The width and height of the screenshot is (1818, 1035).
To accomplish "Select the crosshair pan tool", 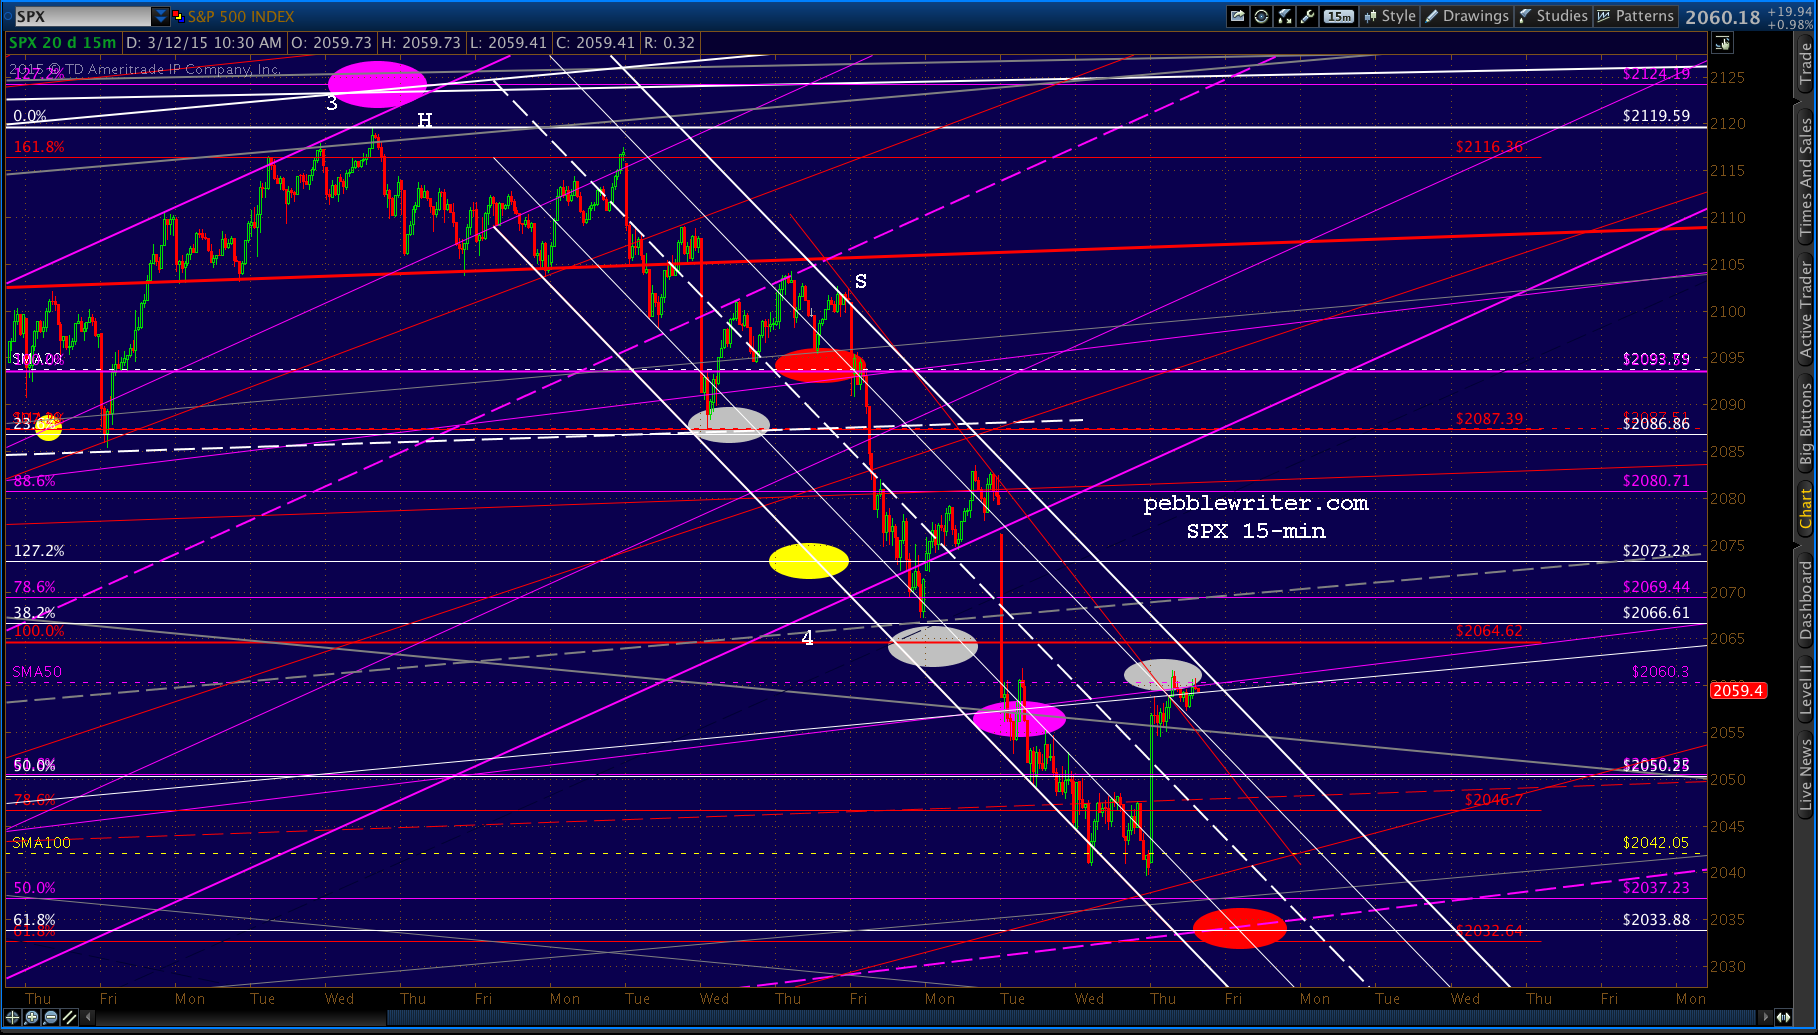I will point(13,1017).
